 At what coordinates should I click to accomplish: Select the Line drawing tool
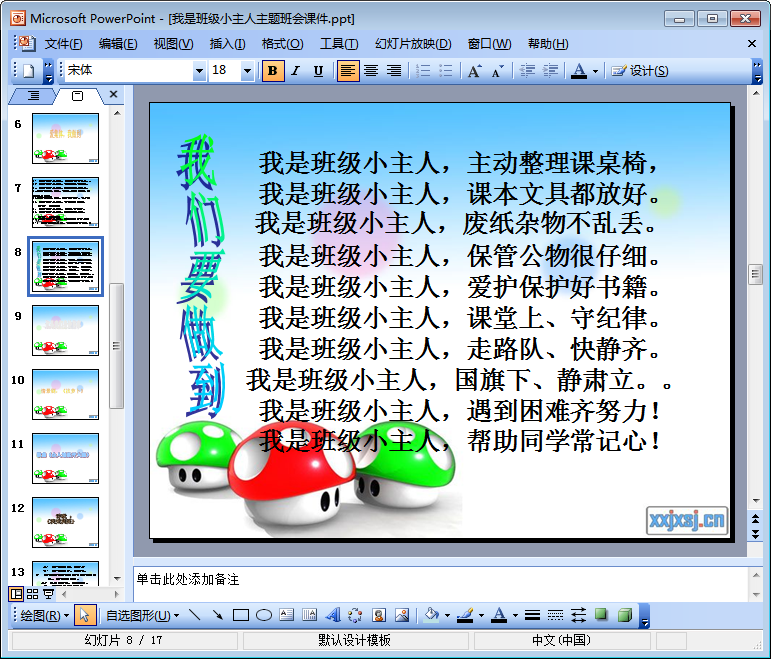click(x=195, y=615)
